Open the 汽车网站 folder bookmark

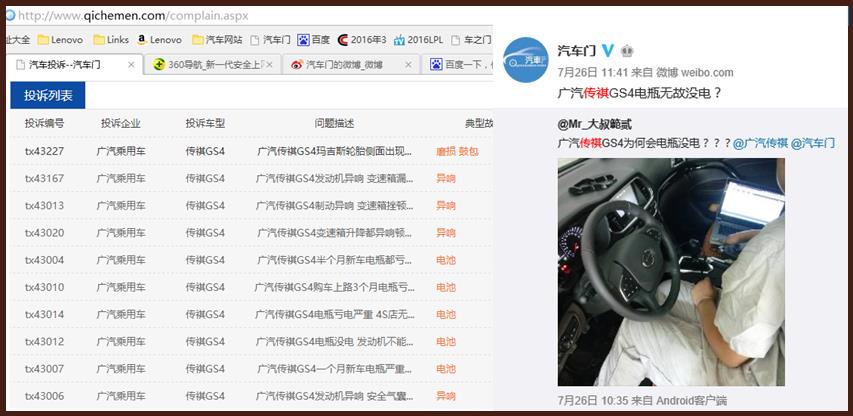[x=217, y=40]
